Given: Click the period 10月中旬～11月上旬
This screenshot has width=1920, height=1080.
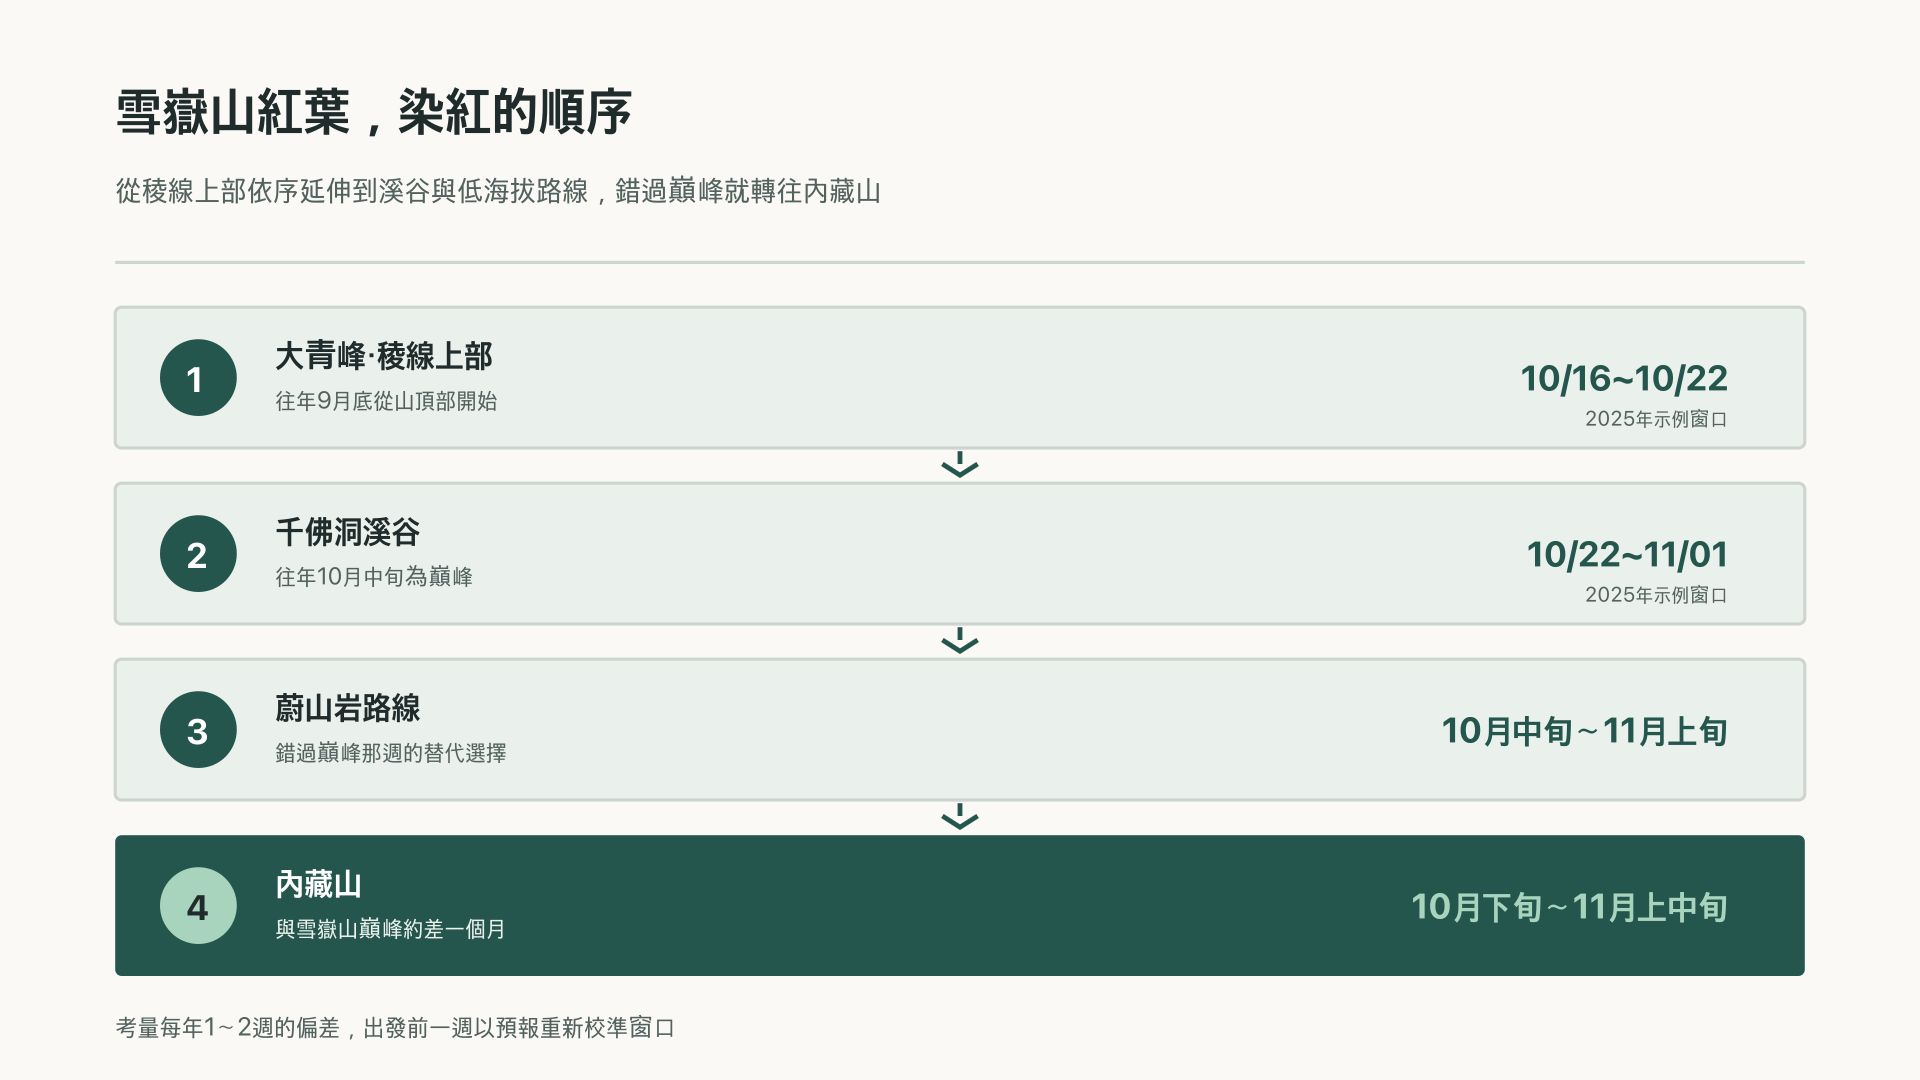Looking at the screenshot, I should coord(1584,731).
